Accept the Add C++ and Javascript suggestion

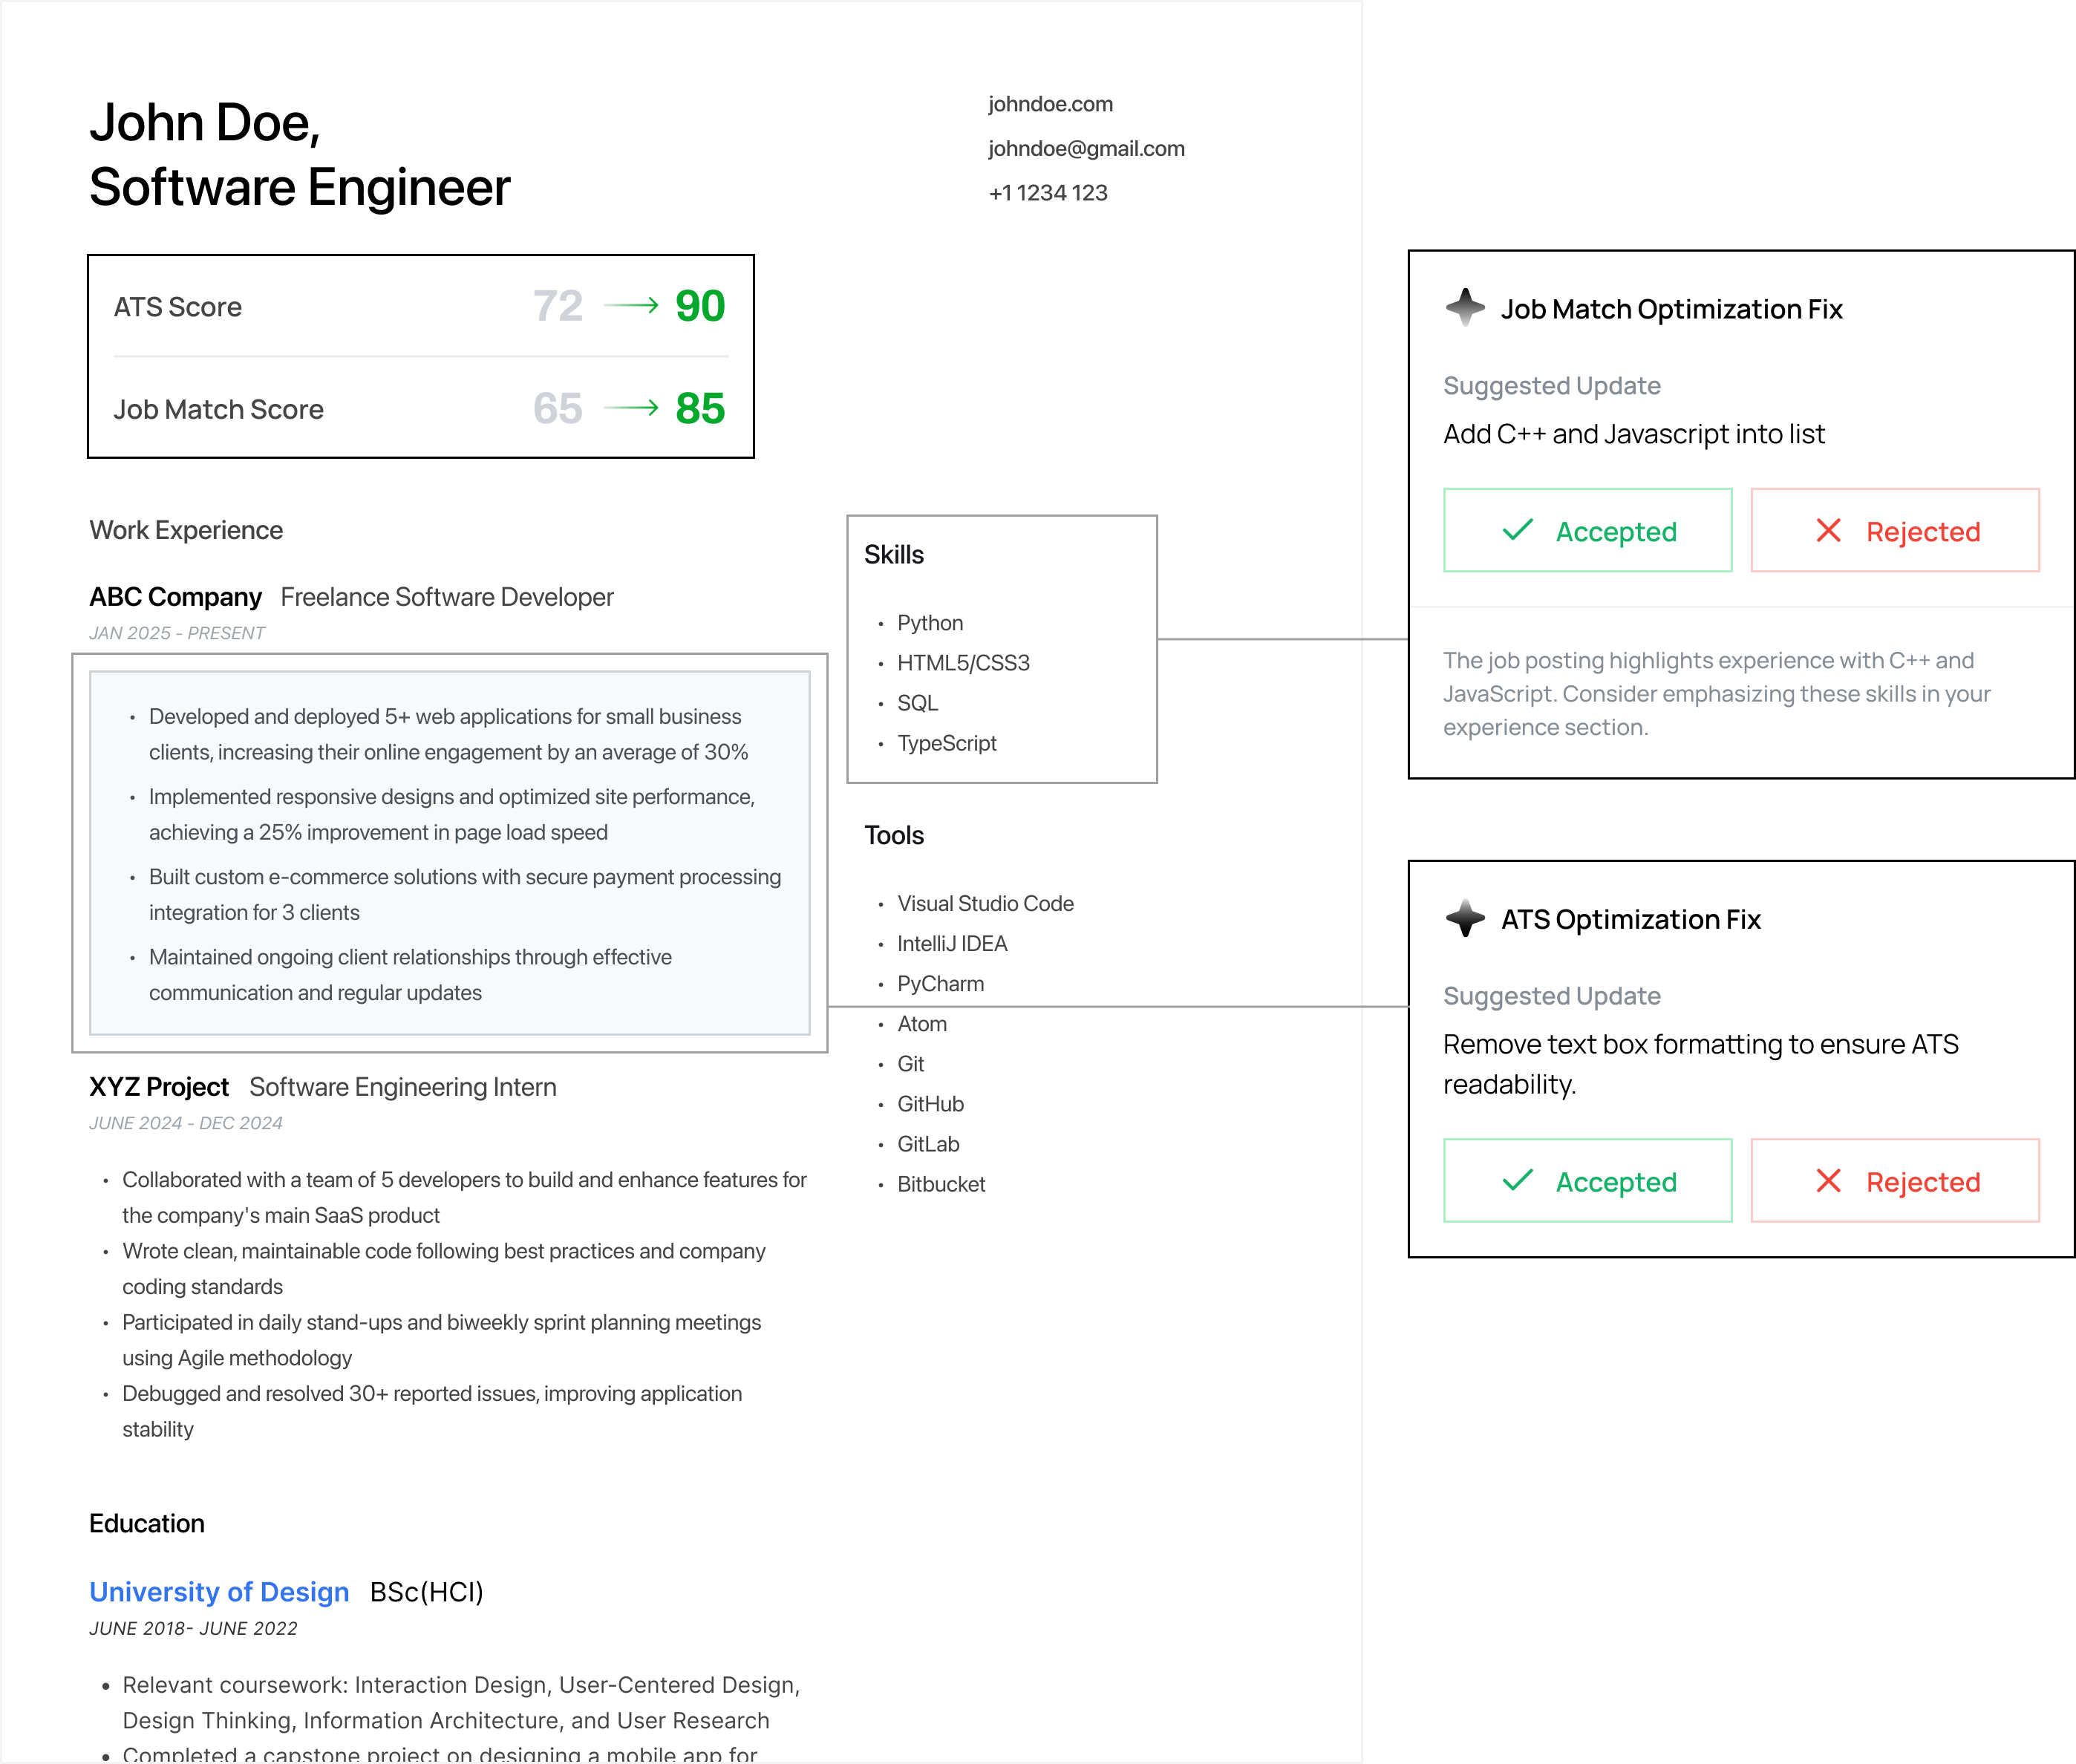coord(1587,531)
